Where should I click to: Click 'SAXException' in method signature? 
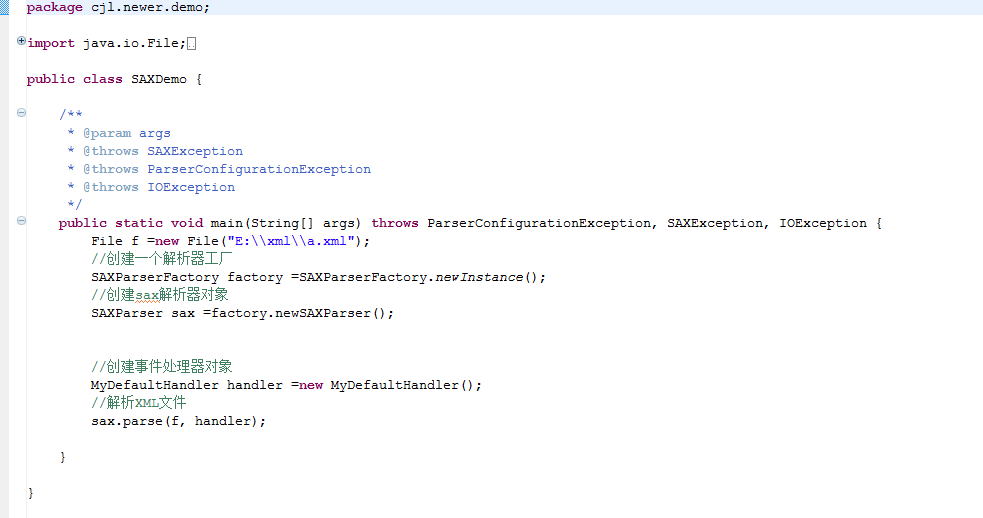click(x=715, y=223)
